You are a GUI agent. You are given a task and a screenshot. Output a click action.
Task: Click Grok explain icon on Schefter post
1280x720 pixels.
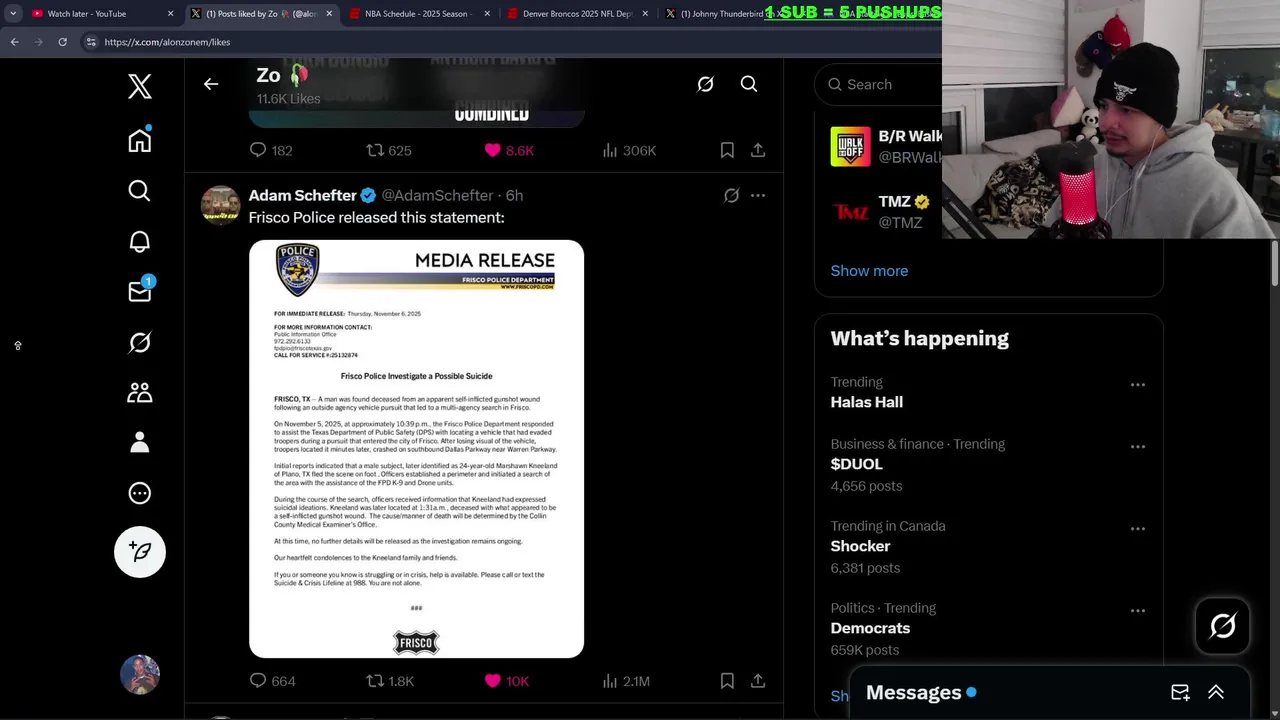(732, 196)
